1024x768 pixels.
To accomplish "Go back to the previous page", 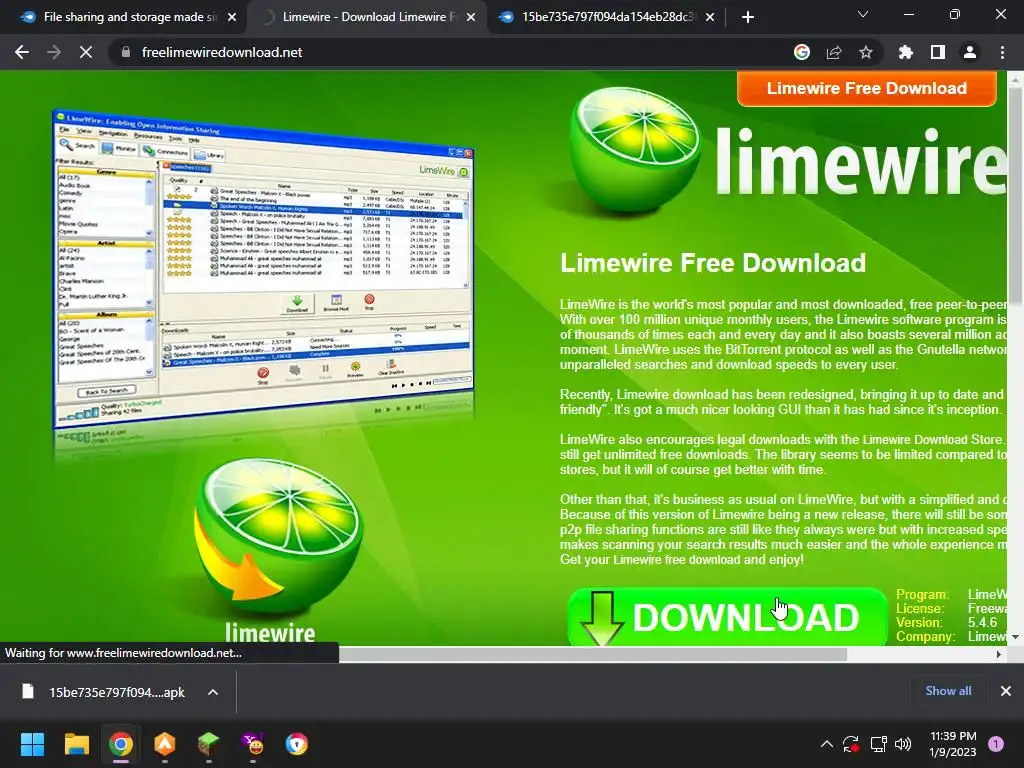I will (x=22, y=52).
